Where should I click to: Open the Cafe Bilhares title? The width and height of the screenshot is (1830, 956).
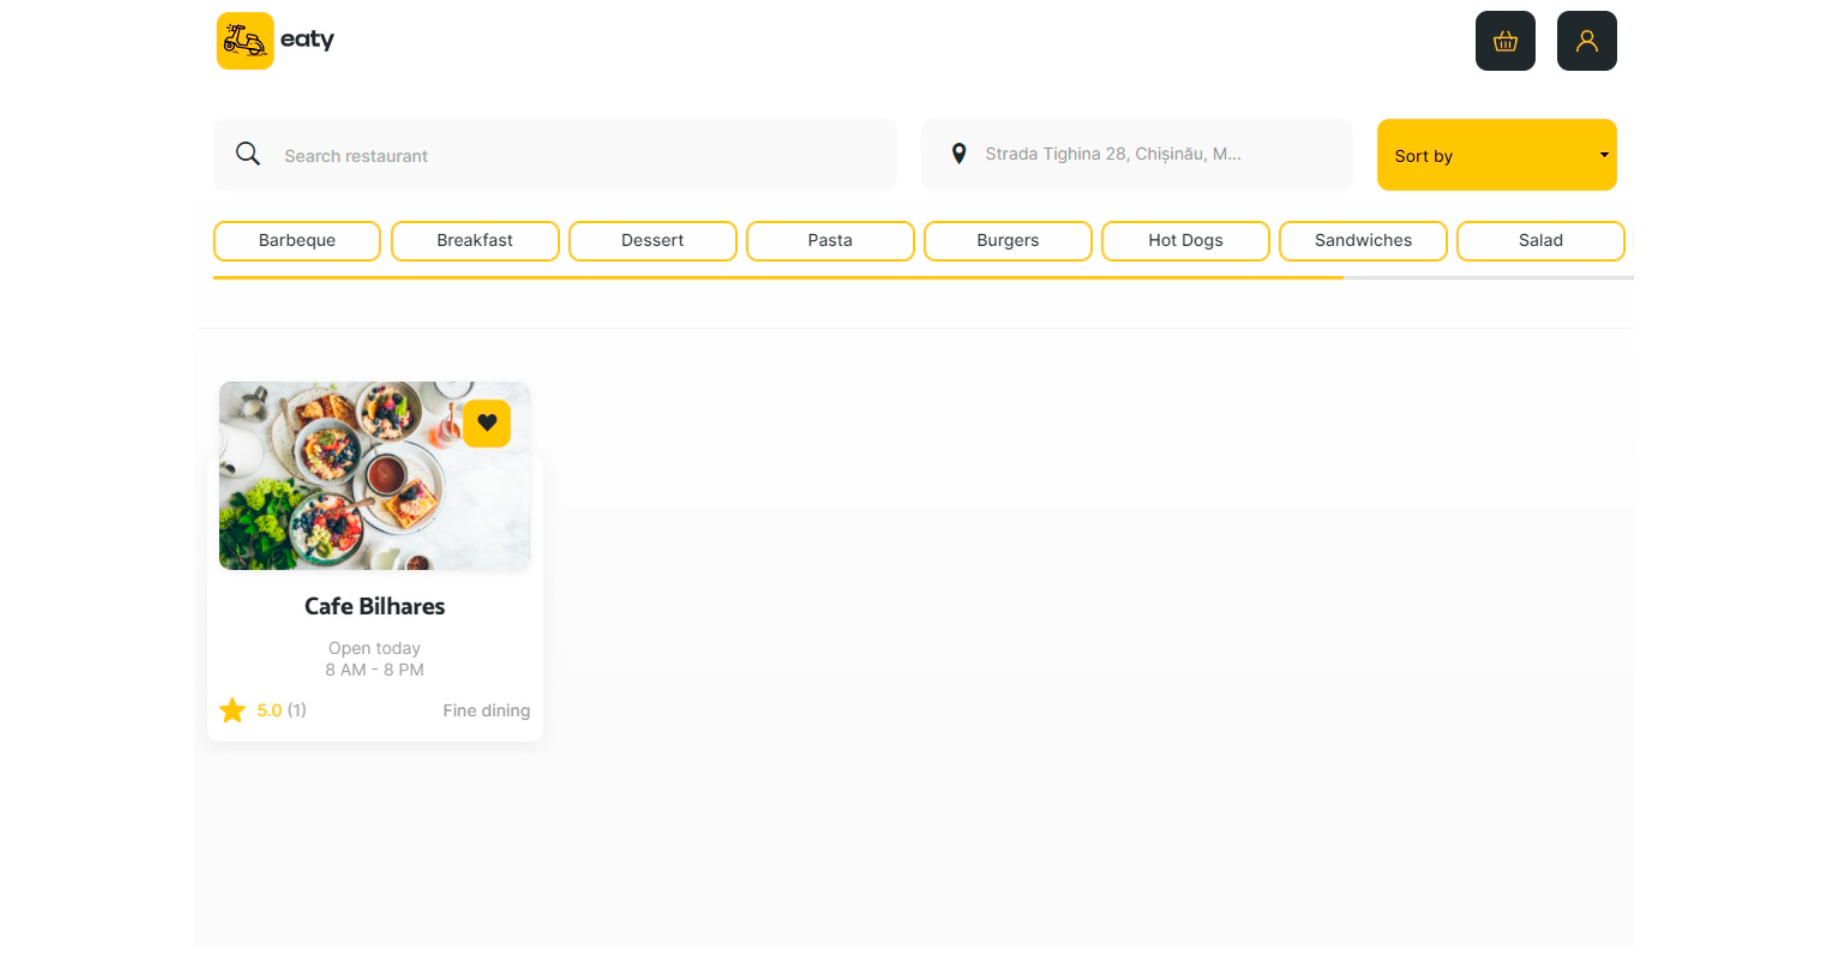pos(375,606)
